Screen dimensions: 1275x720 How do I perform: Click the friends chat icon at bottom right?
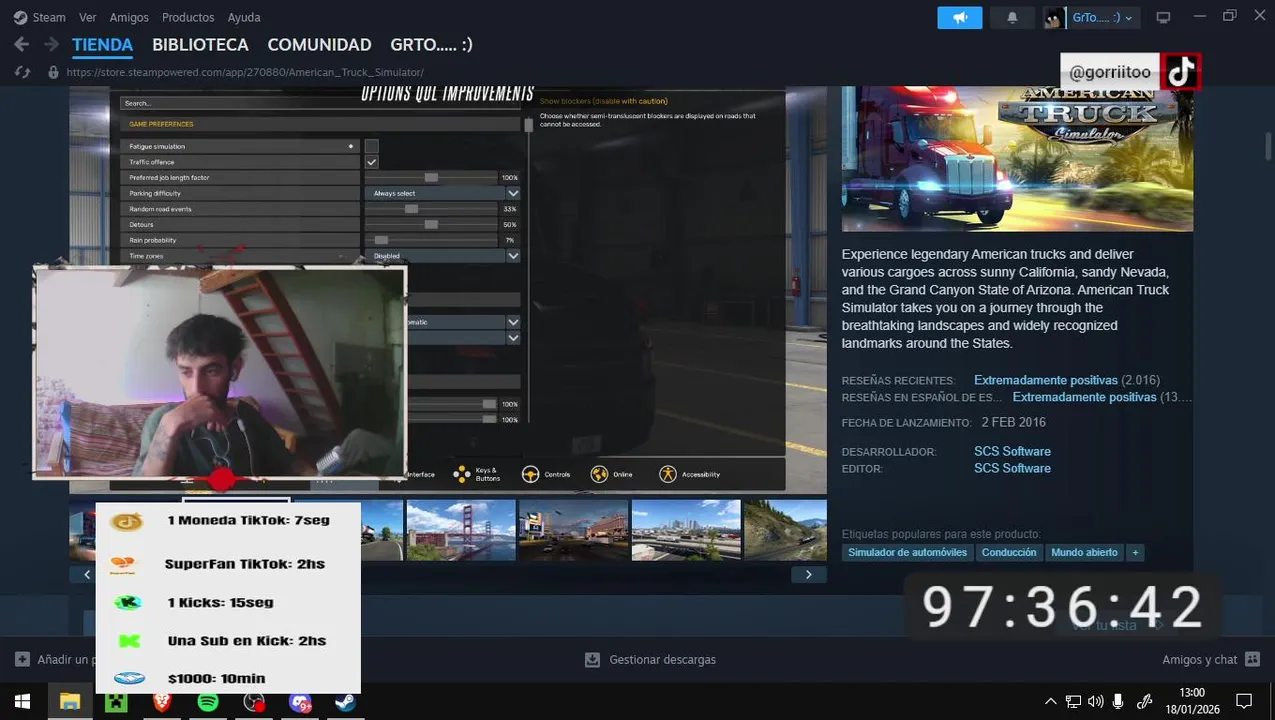[1253, 660]
